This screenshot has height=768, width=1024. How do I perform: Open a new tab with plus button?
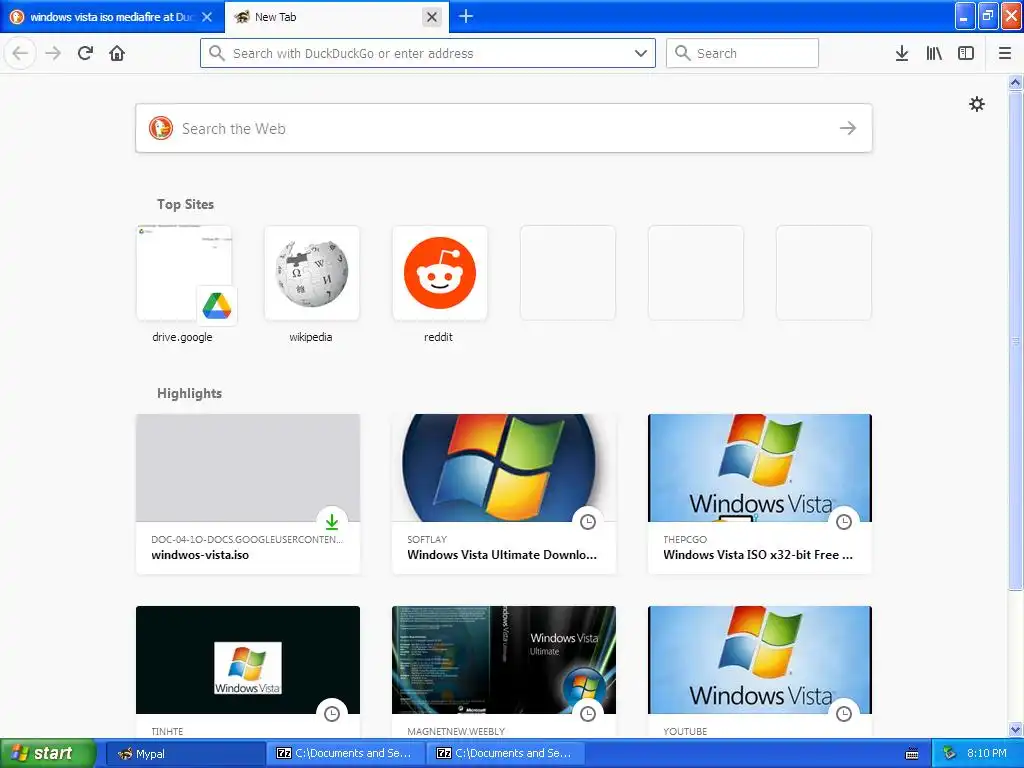coord(466,16)
